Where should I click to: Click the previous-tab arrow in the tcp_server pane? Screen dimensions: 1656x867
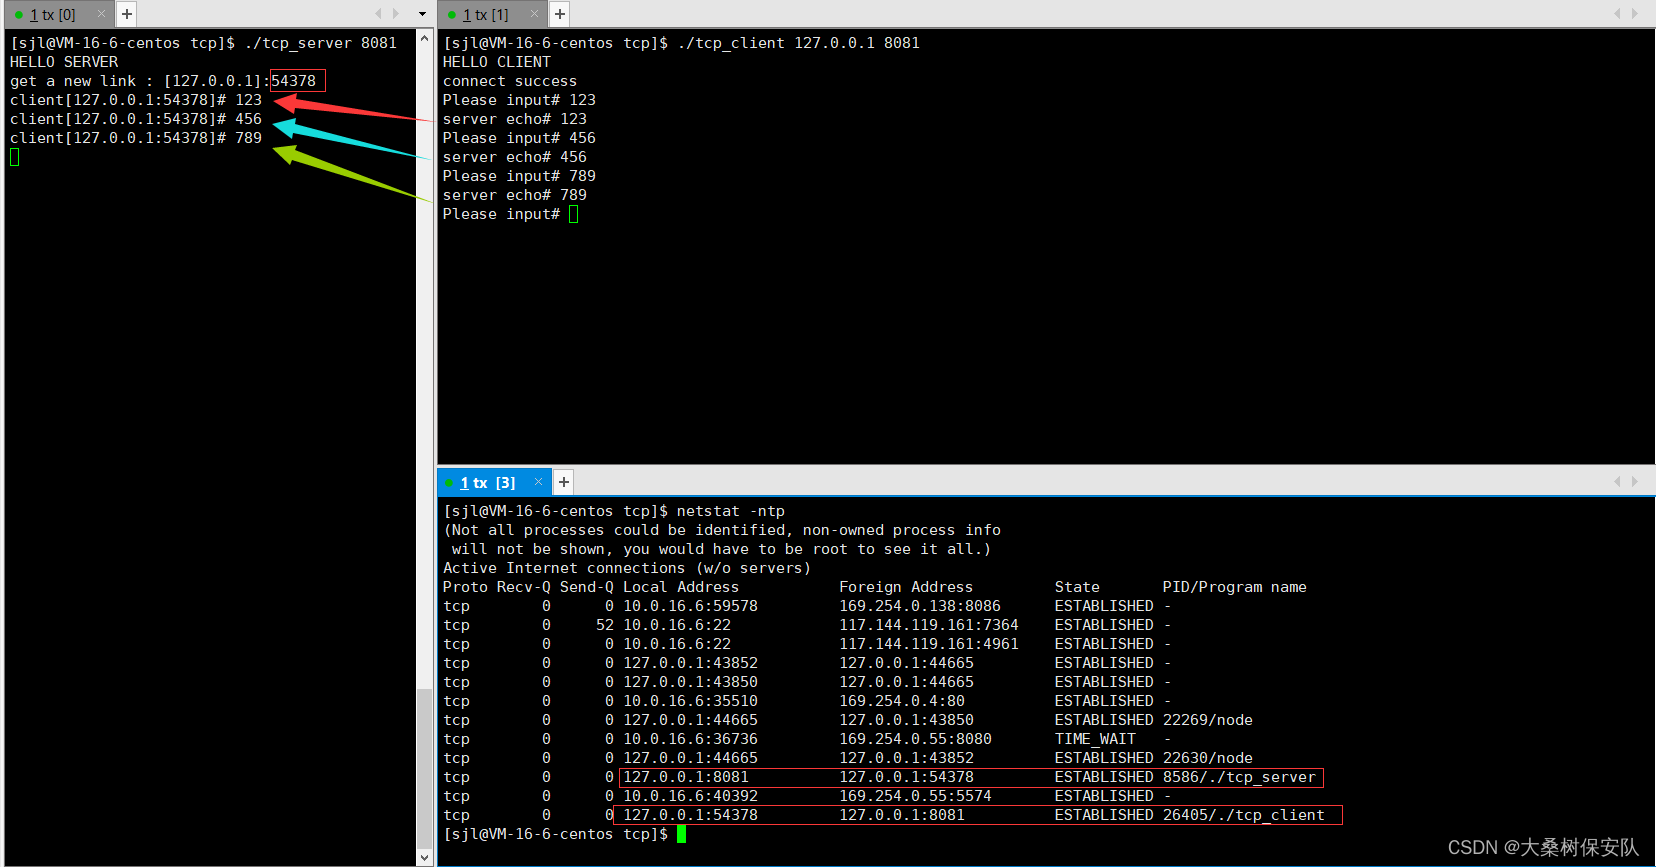coord(378,14)
